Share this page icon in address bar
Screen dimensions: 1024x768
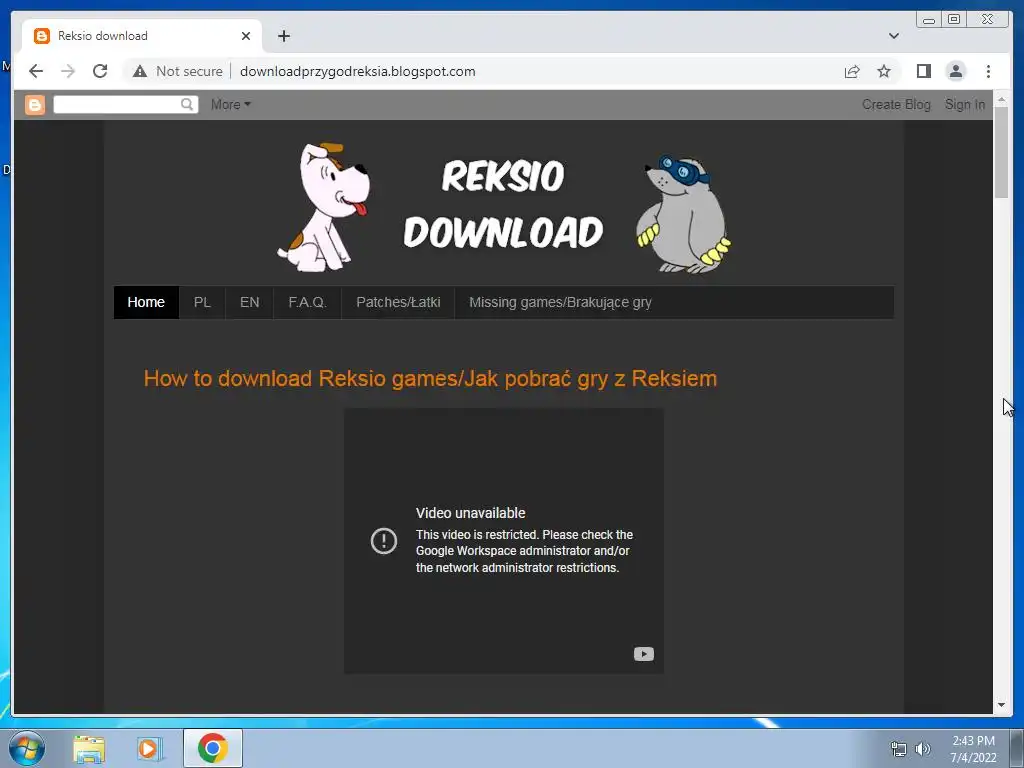[852, 71]
